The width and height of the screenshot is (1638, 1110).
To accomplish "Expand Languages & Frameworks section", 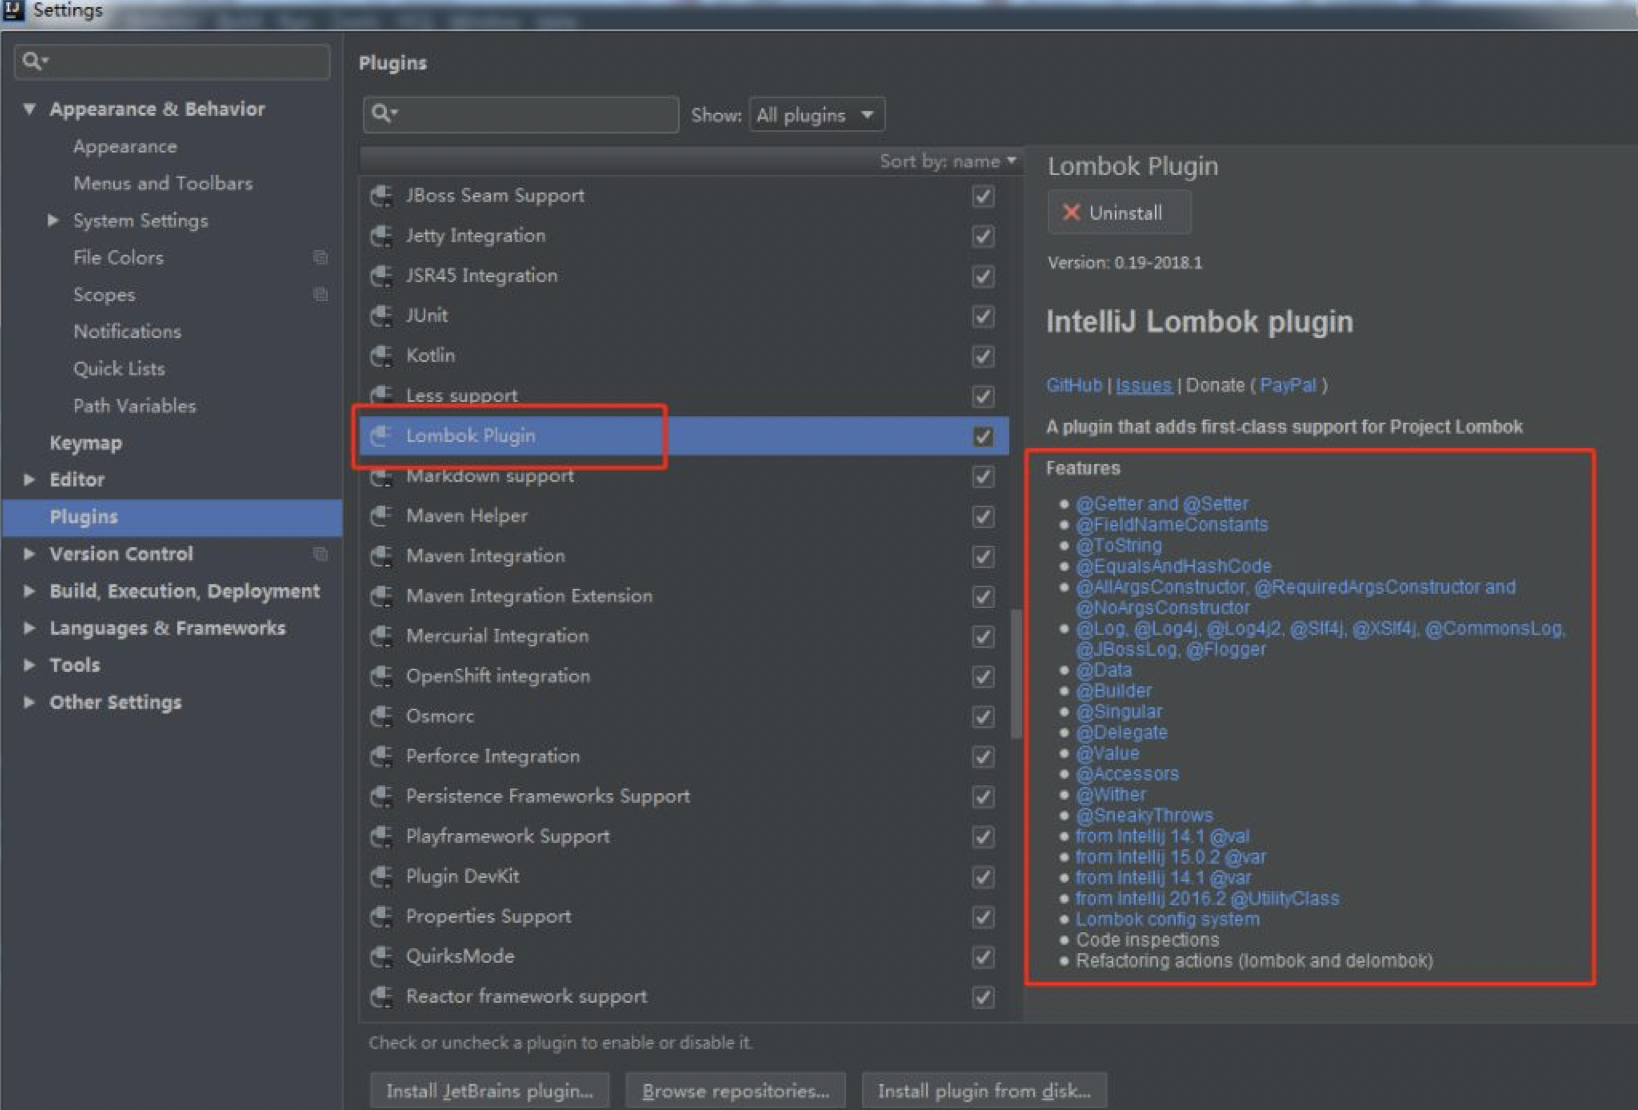I will [x=29, y=628].
